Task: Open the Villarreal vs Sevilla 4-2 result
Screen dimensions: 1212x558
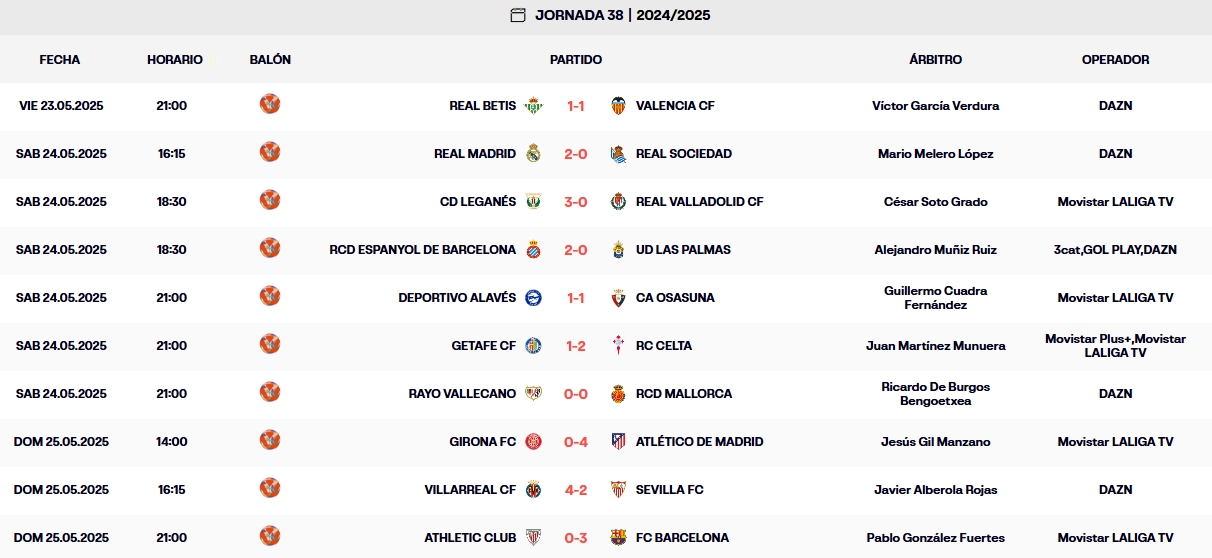Action: pos(576,490)
